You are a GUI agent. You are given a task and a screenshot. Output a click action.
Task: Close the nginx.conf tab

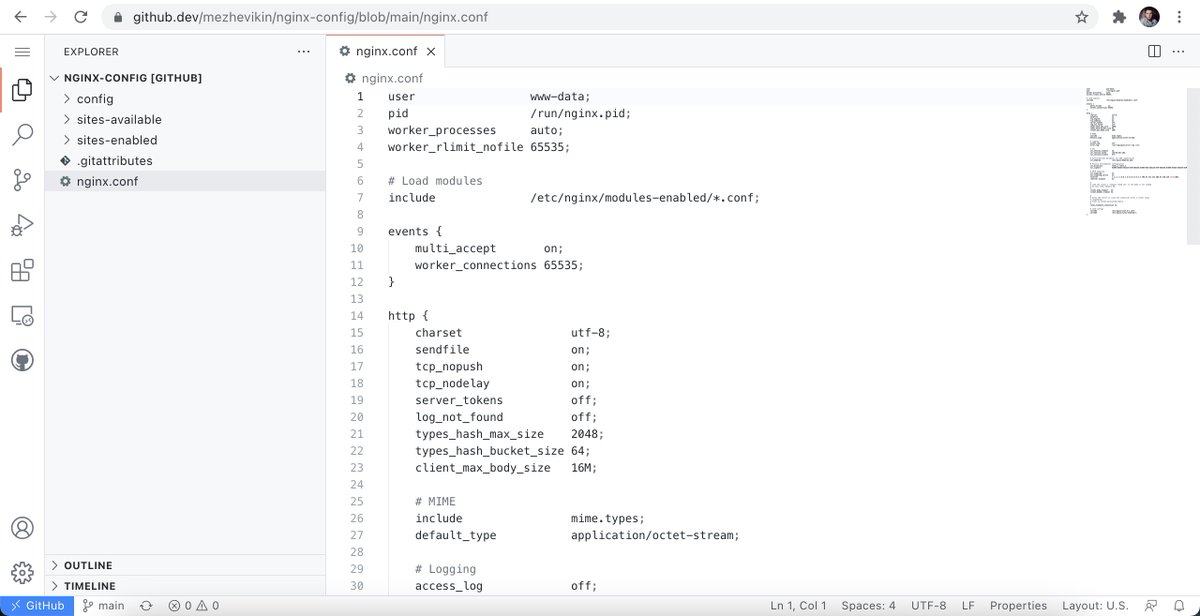(431, 51)
